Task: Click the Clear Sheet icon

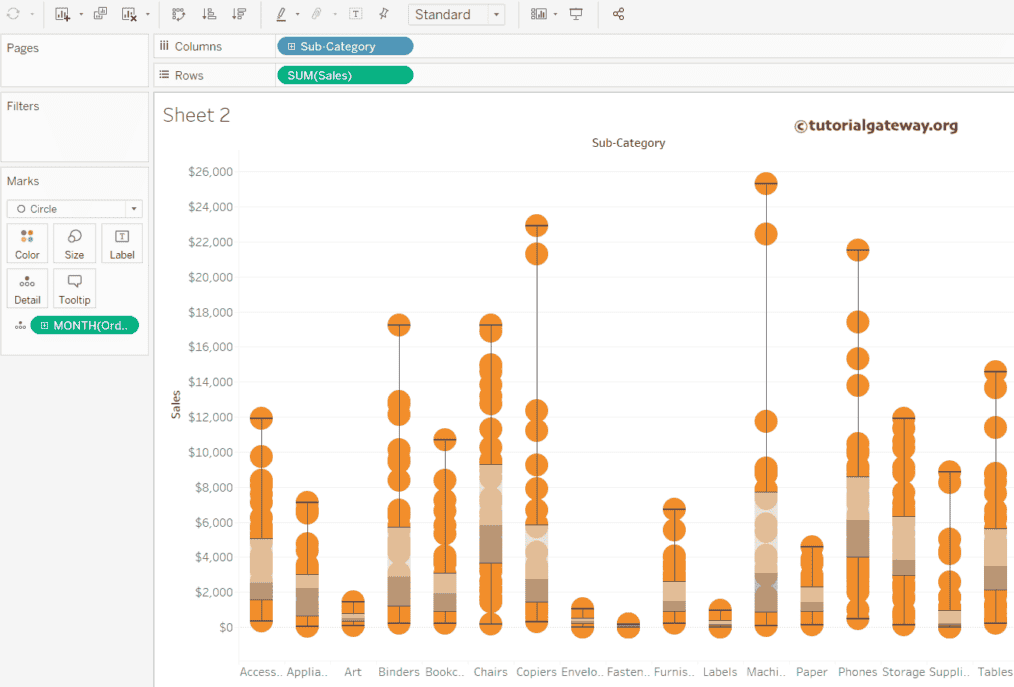Action: pos(129,14)
